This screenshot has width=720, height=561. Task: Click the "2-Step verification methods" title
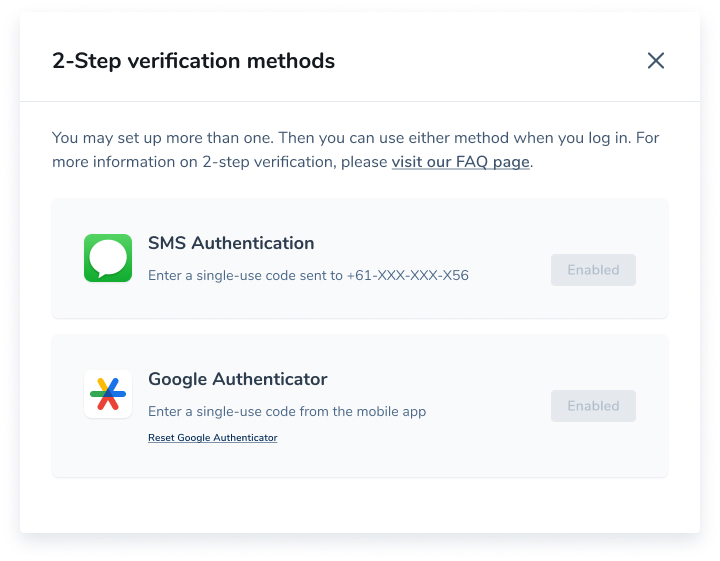pyautogui.click(x=193, y=61)
